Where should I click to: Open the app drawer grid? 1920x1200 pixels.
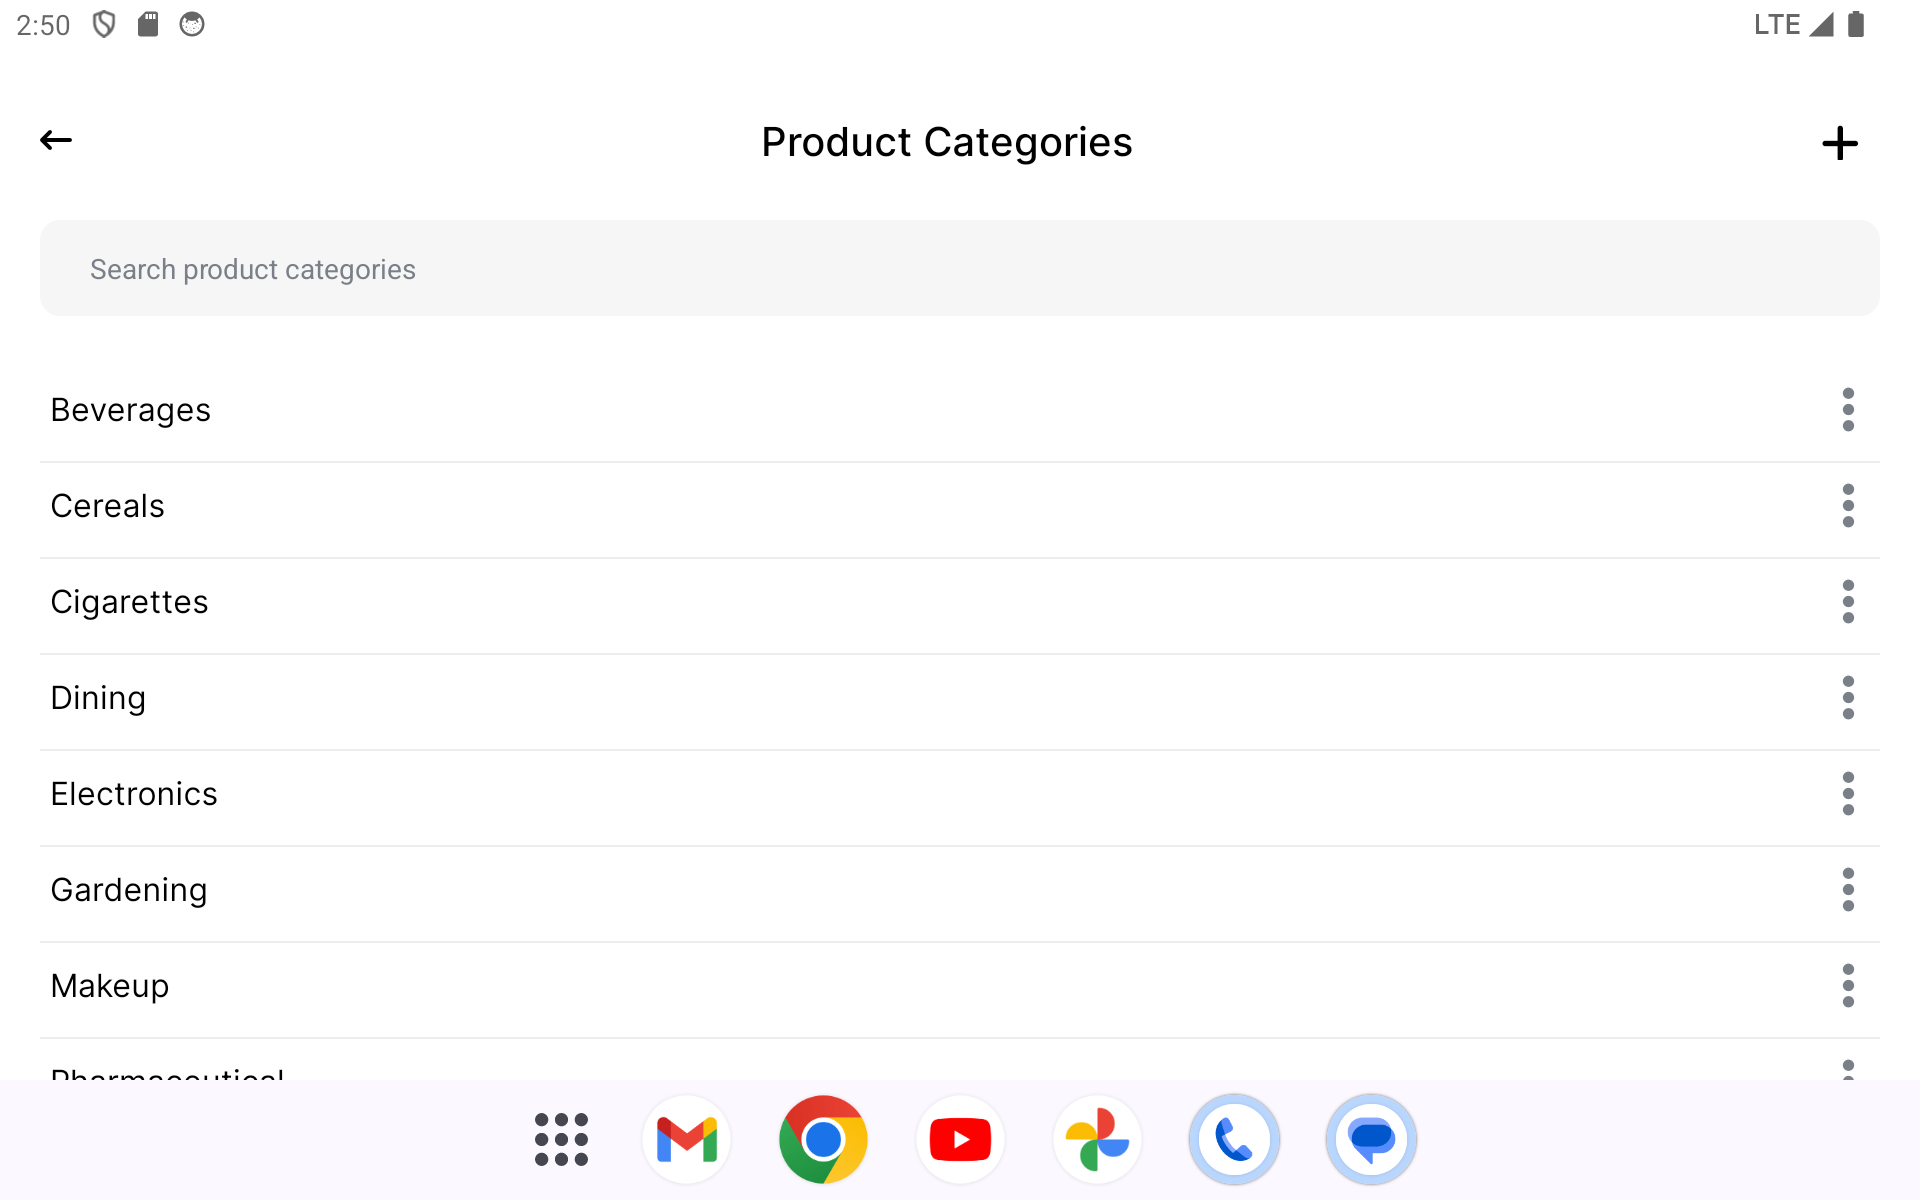[561, 1139]
